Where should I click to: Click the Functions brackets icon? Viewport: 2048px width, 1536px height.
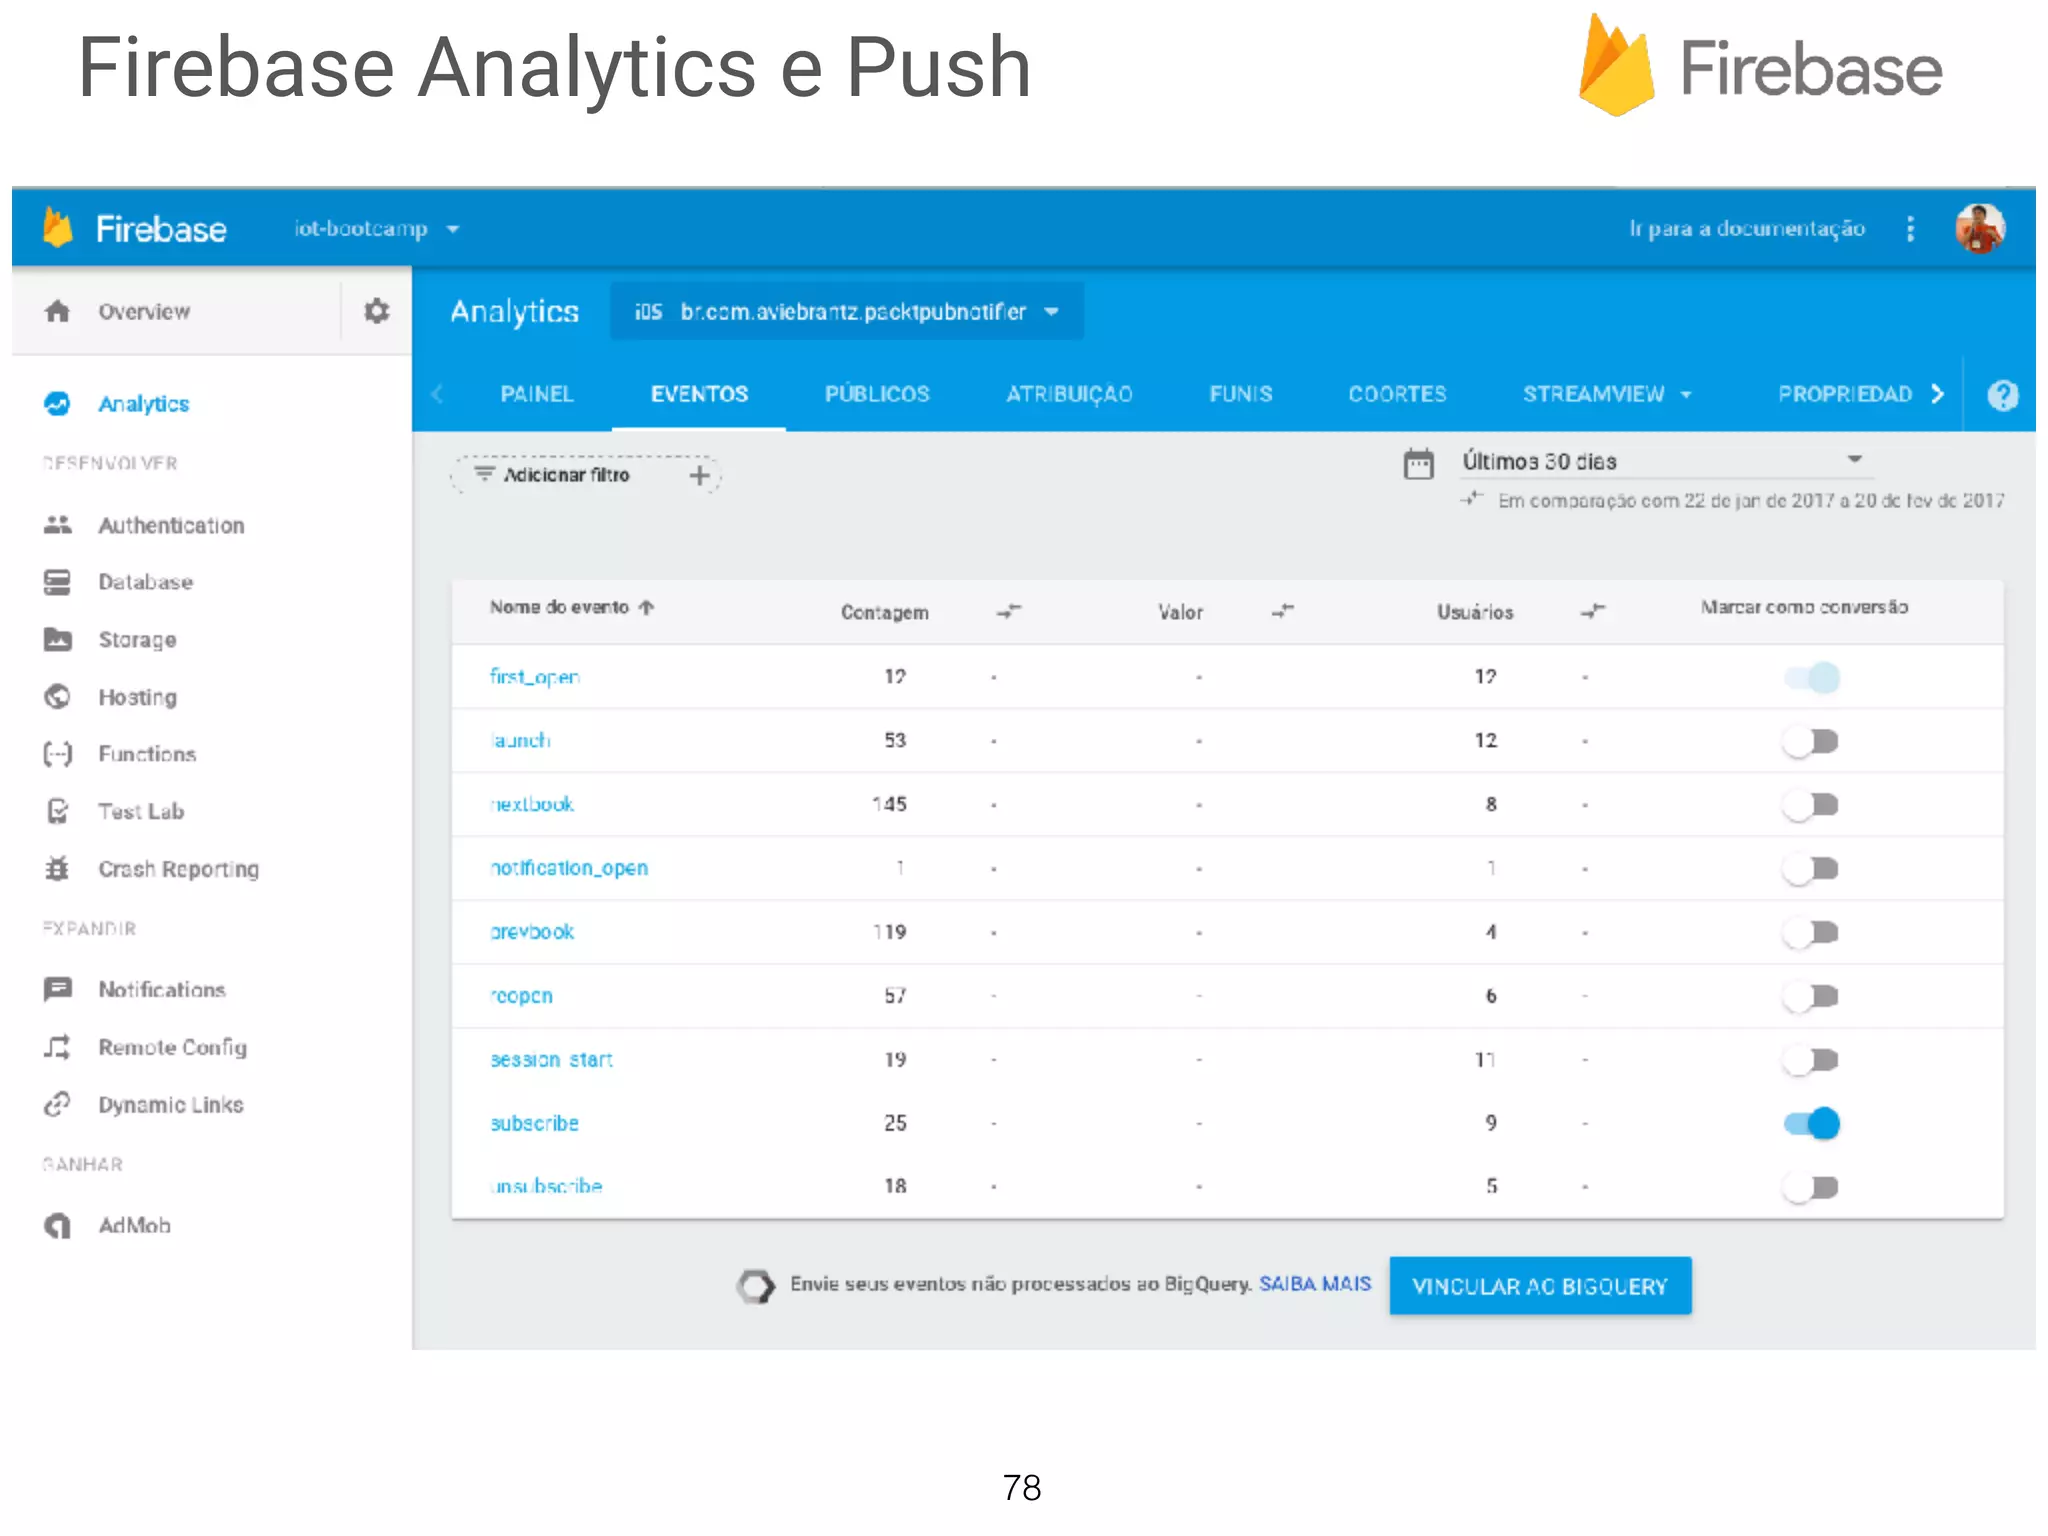pos(58,754)
